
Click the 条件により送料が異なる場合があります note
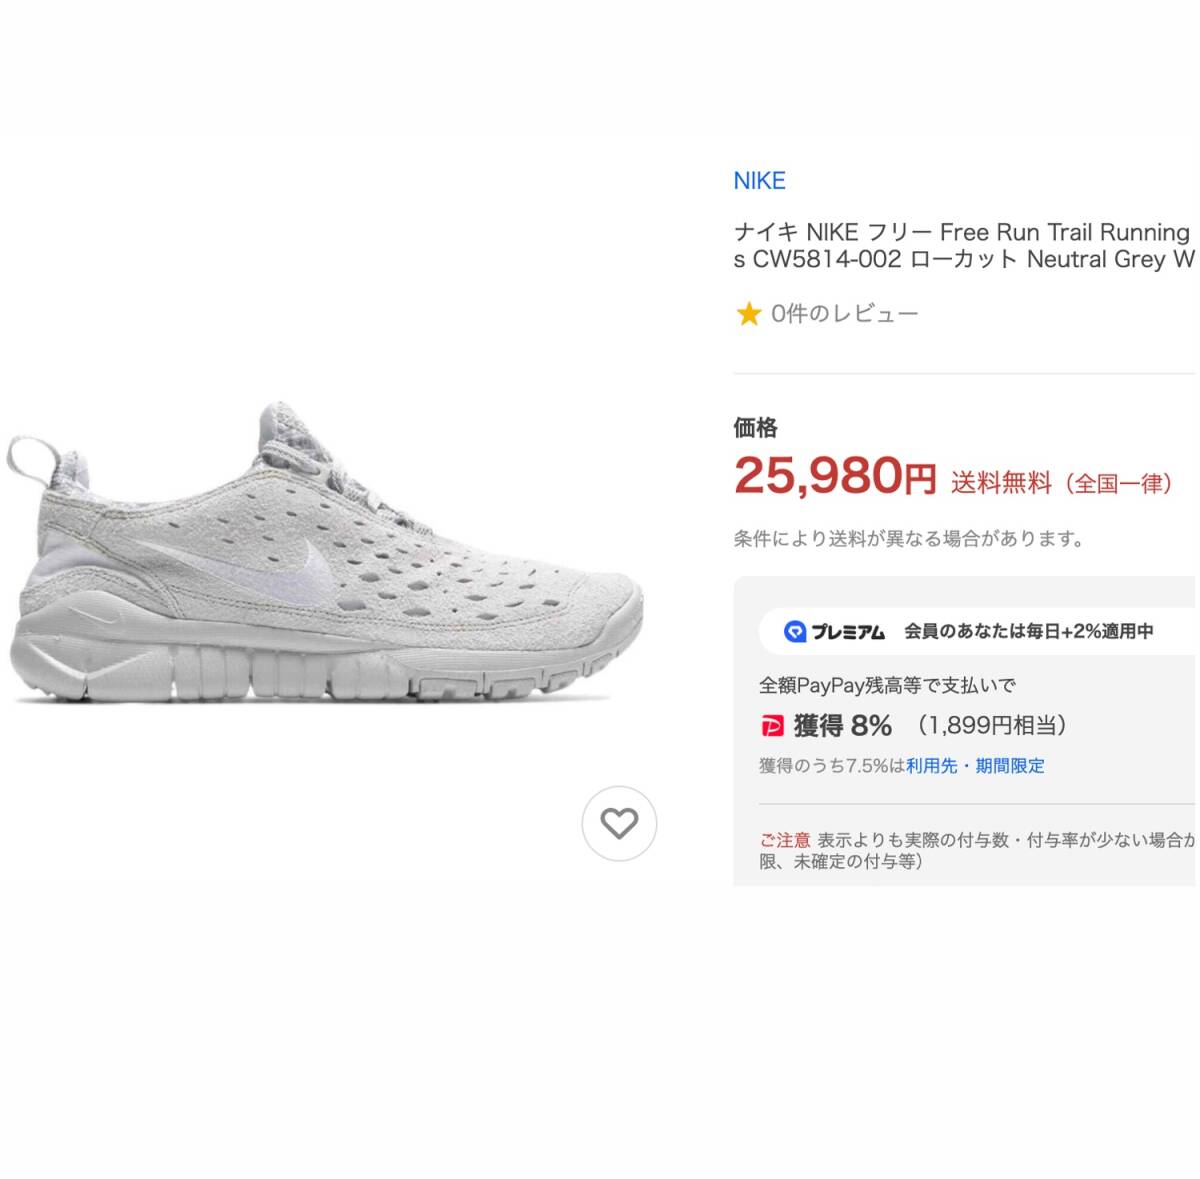(909, 539)
